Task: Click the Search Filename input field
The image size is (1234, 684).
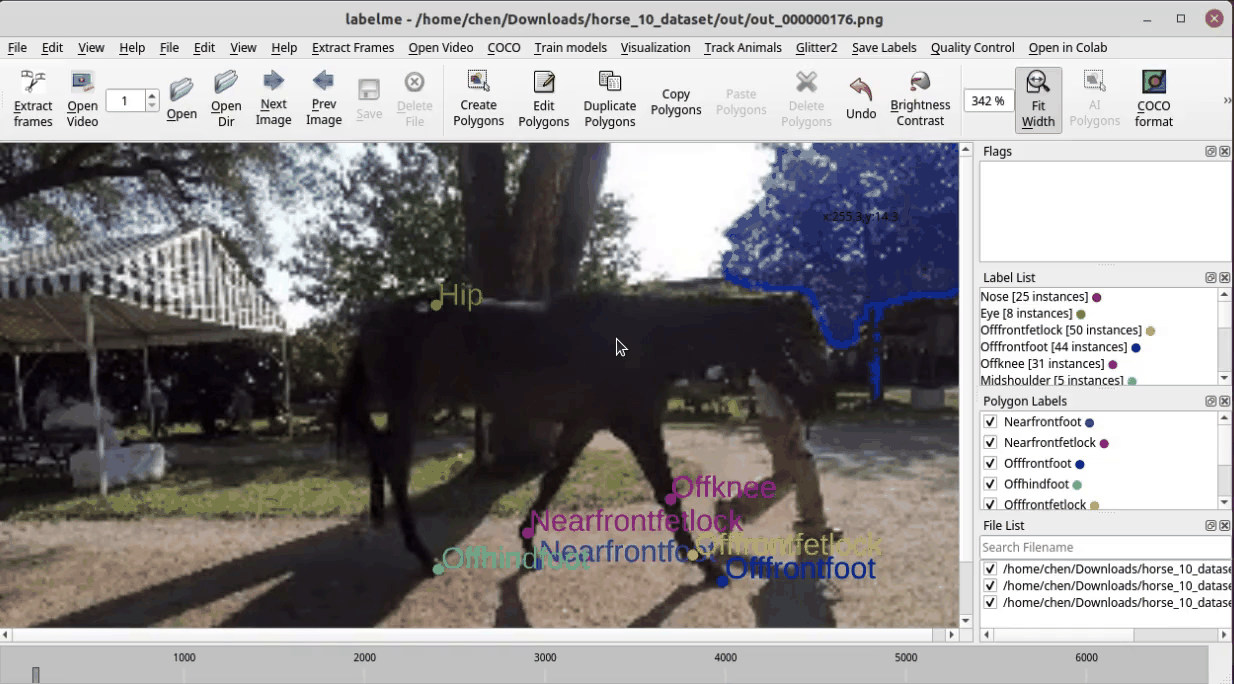Action: pos(1105,547)
